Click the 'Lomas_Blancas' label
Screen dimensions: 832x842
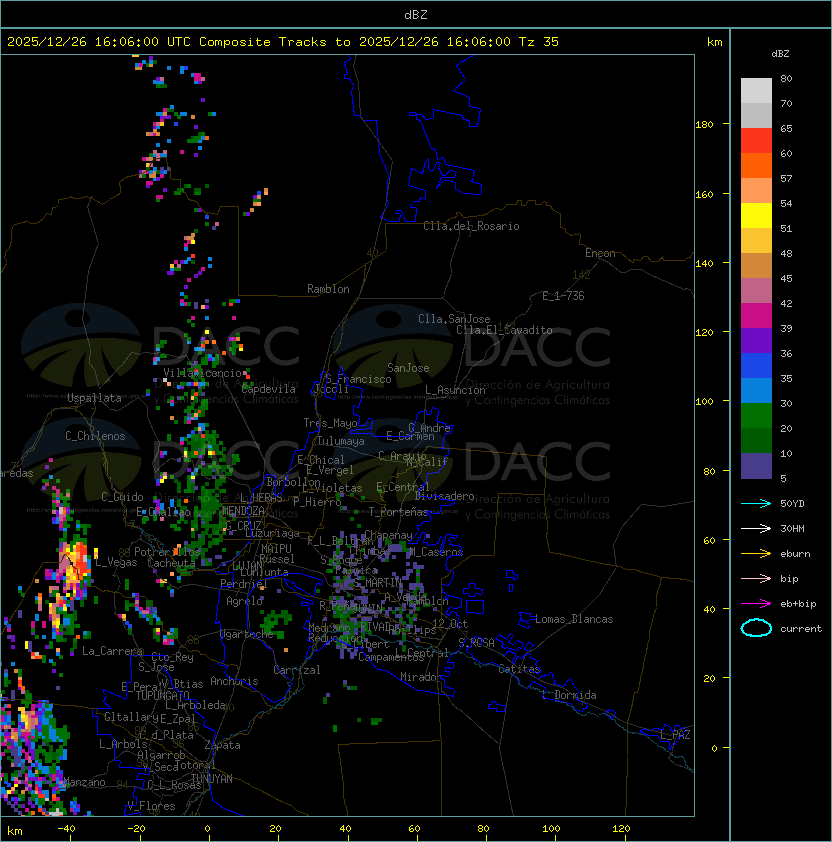[x=574, y=619]
